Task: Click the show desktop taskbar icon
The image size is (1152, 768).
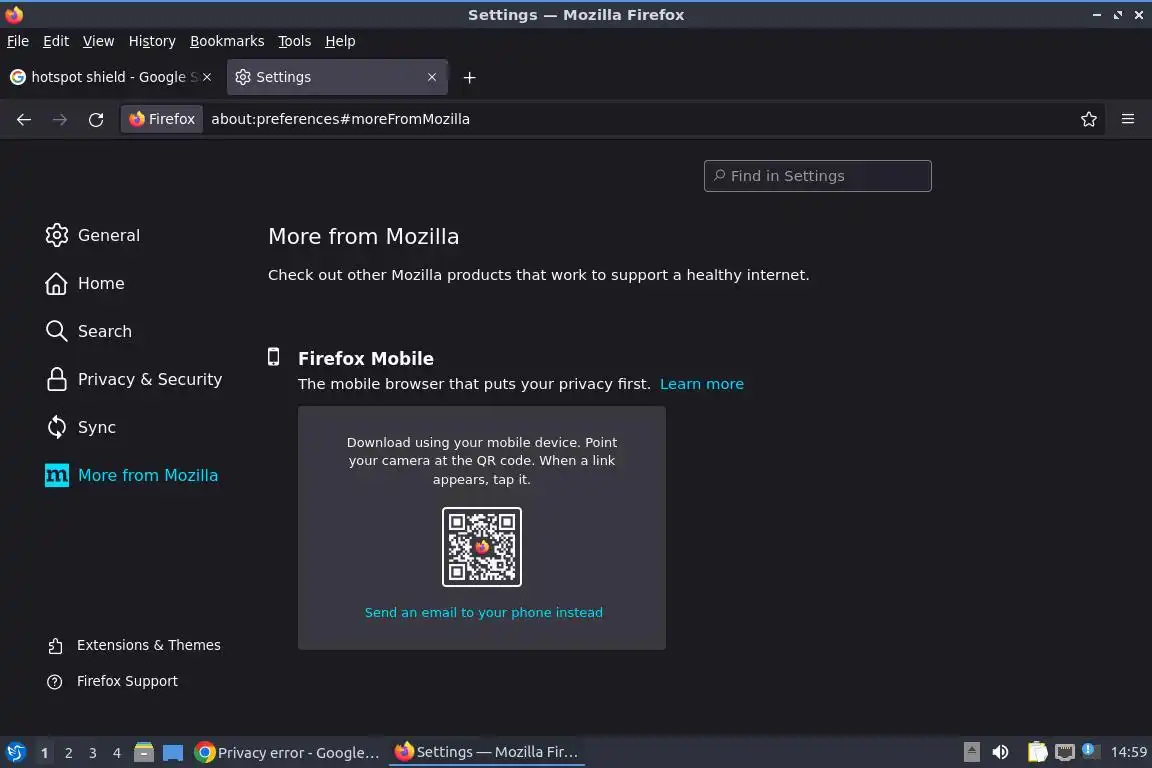Action: tap(173, 753)
